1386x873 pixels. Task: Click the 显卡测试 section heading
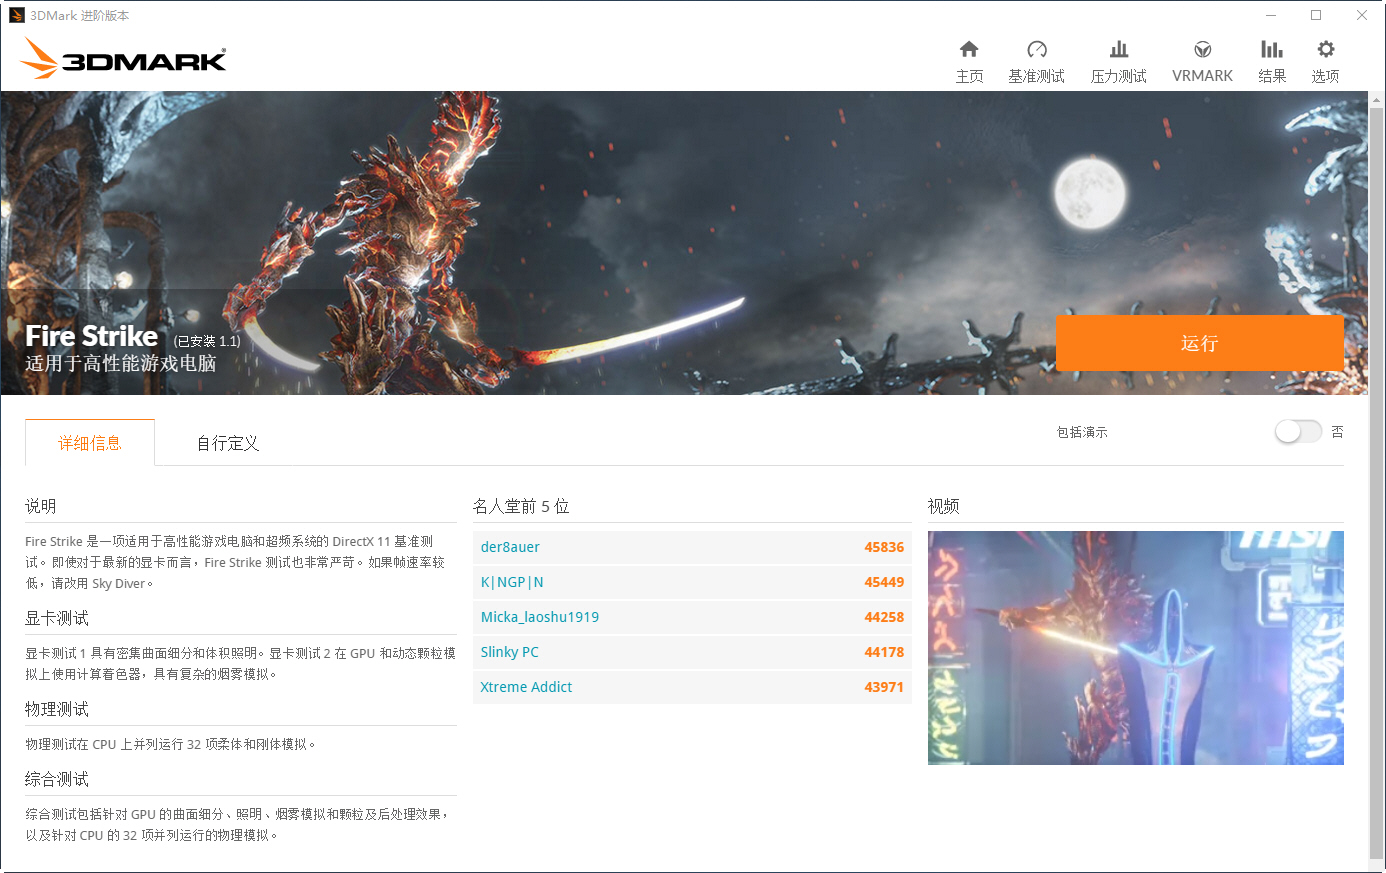57,618
